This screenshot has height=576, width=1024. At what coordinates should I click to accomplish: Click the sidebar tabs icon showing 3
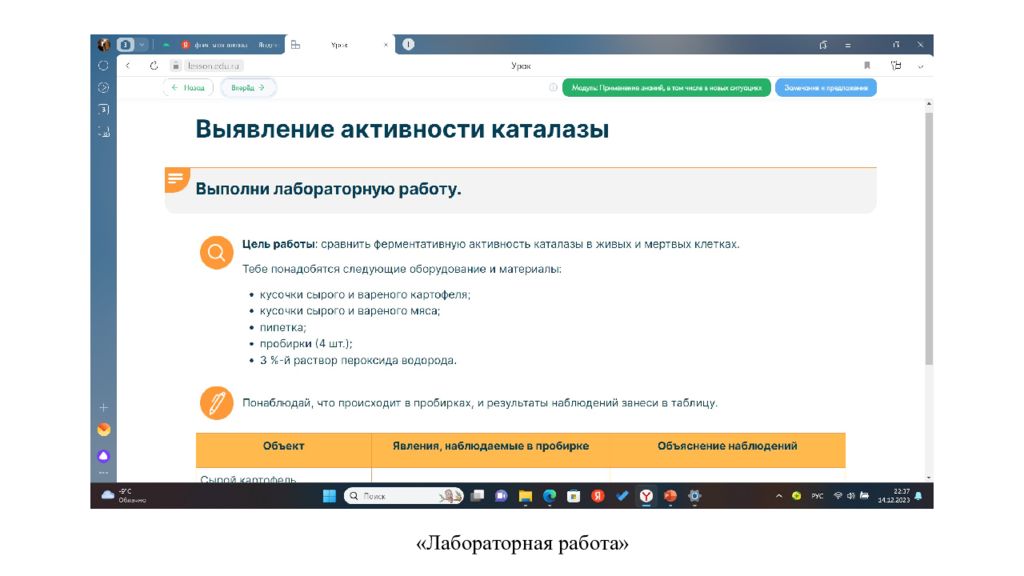tap(103, 109)
